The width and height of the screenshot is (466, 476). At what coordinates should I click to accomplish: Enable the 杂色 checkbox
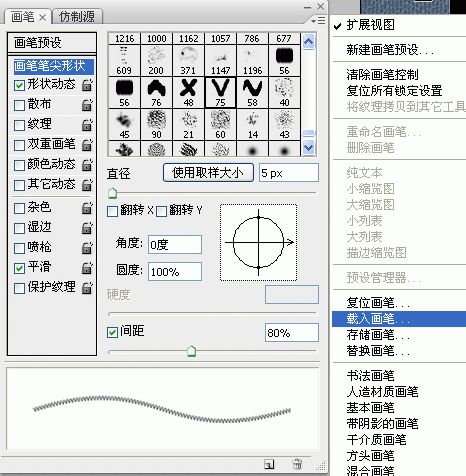19,208
